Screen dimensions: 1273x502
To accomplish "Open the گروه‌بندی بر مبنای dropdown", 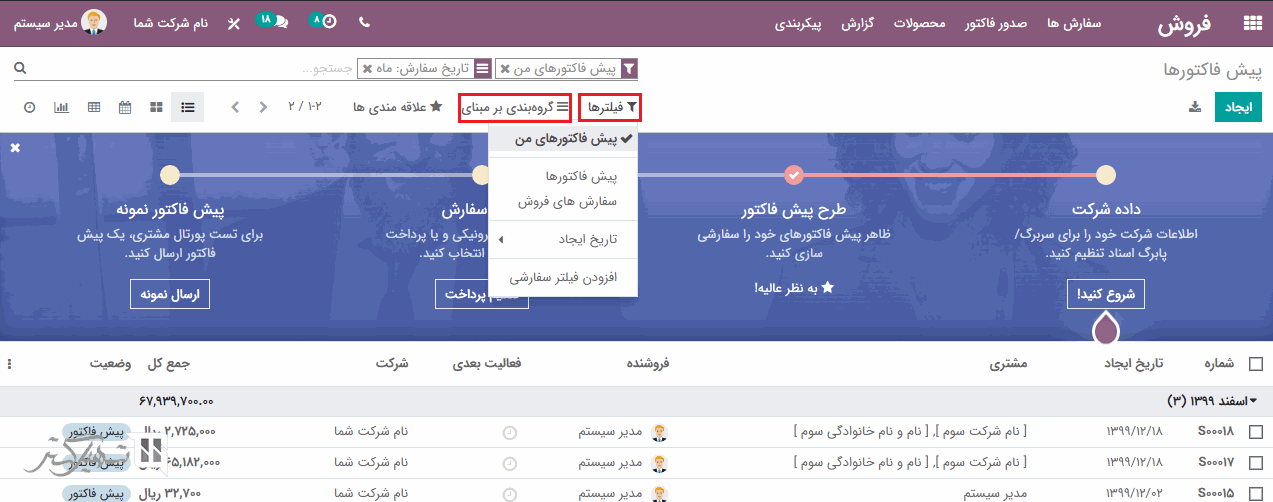I will tap(515, 107).
